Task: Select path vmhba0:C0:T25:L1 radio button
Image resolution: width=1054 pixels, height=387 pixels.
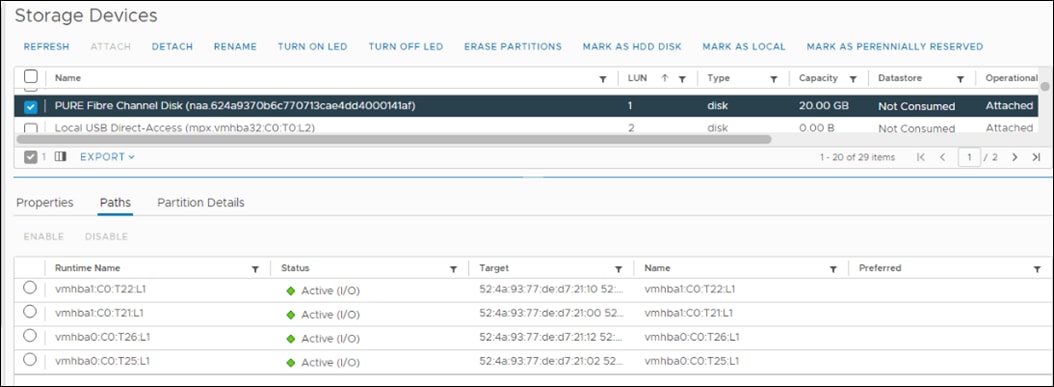Action: [x=30, y=359]
